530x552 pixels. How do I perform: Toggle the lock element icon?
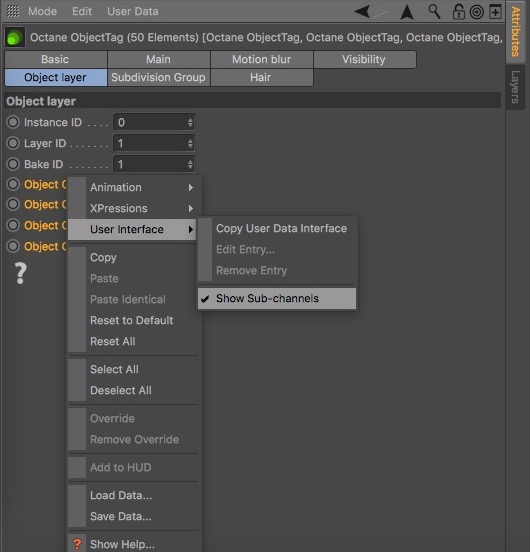pos(458,12)
